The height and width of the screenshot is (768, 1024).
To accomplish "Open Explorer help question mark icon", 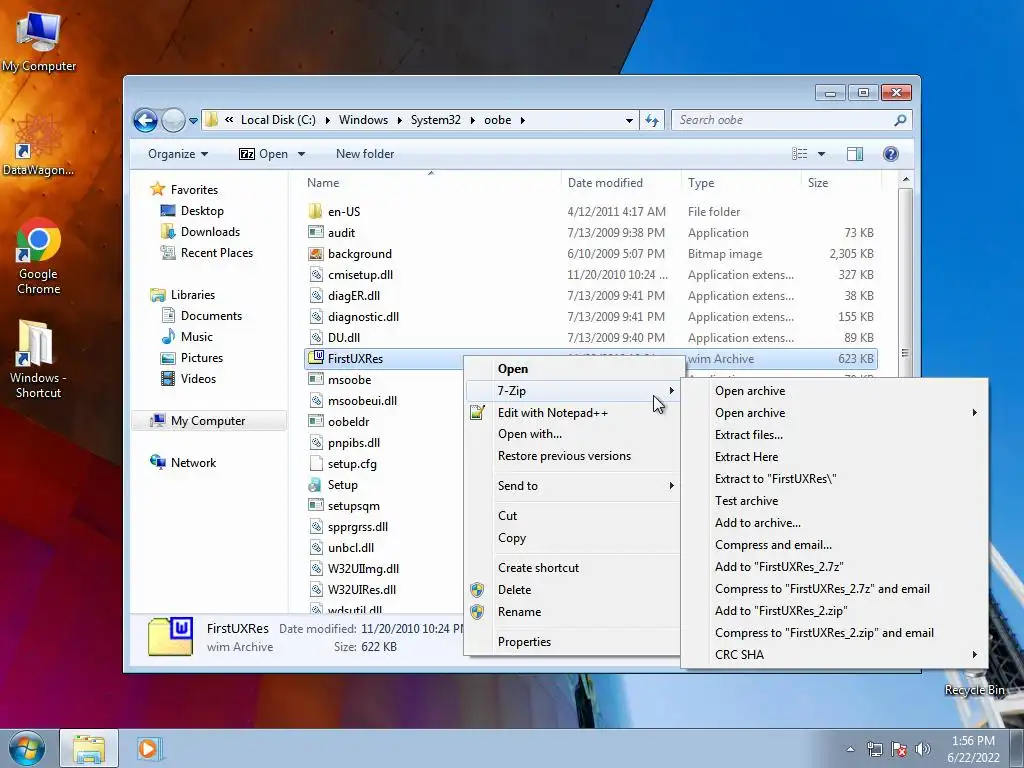I will point(890,154).
